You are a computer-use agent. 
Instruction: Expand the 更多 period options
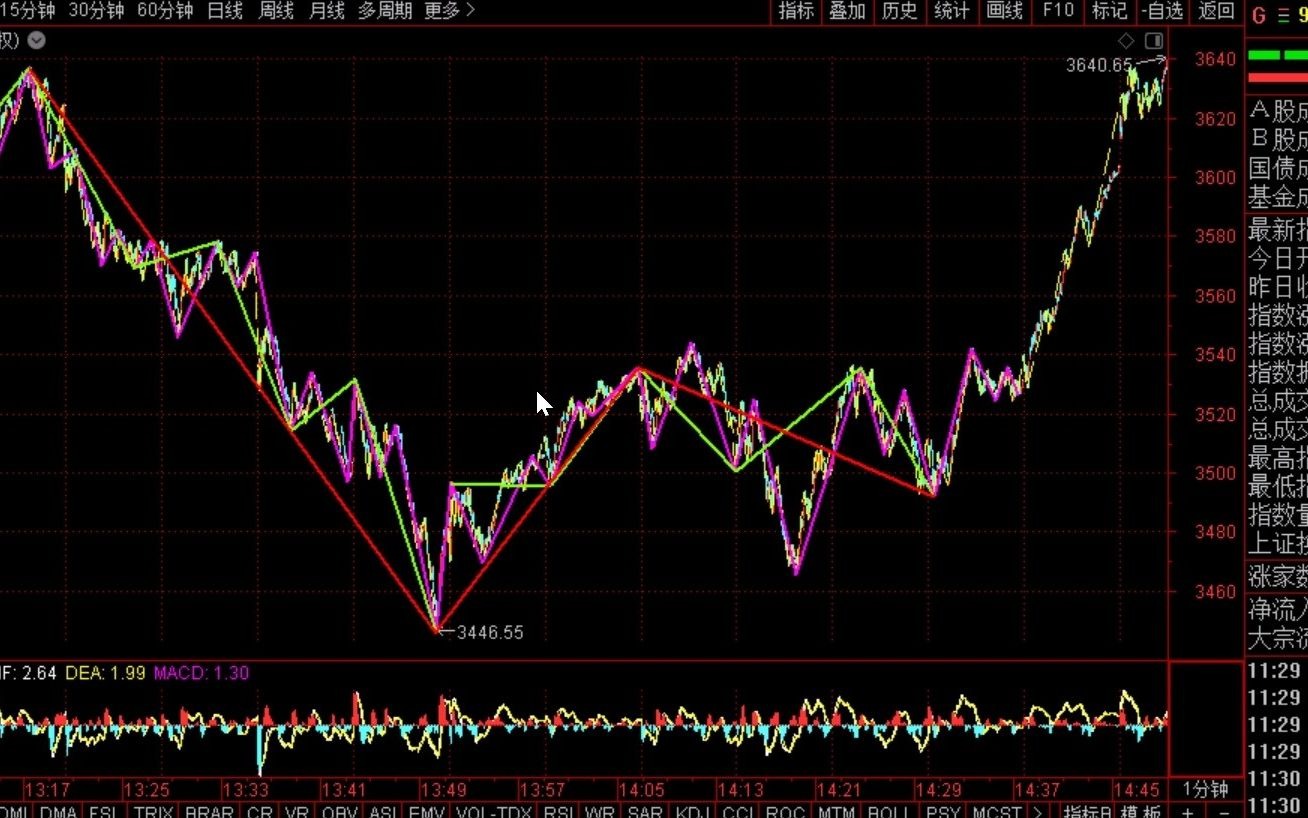449,11
